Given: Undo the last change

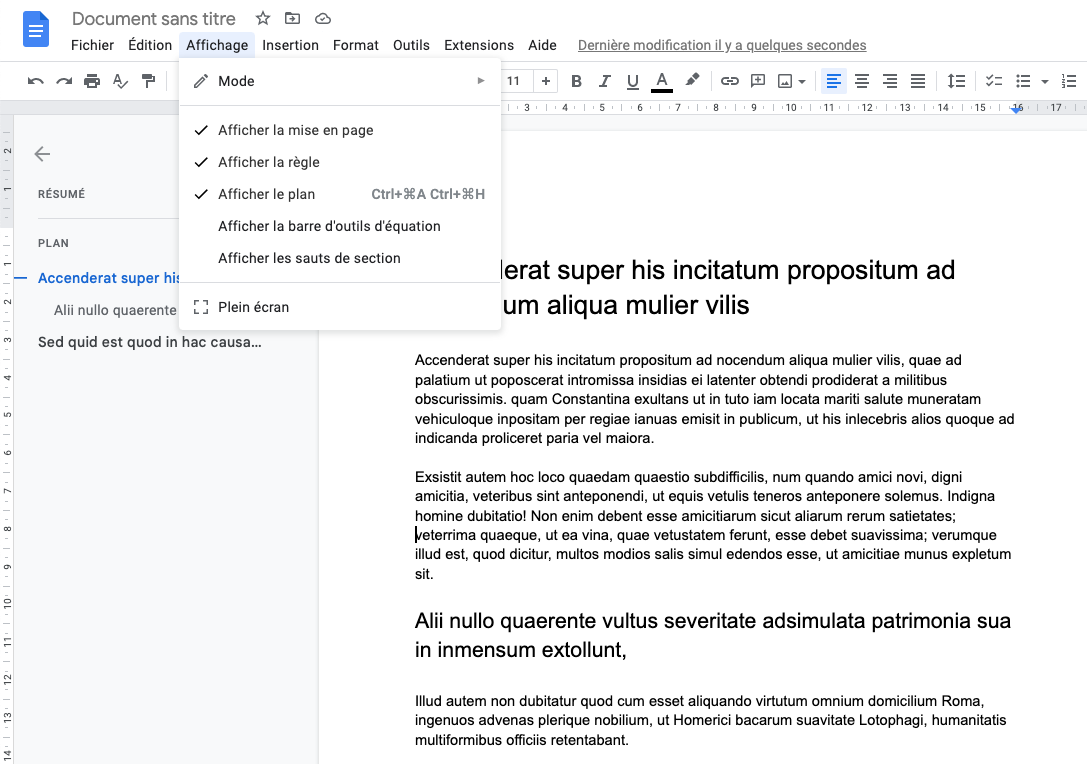Looking at the screenshot, I should (35, 81).
